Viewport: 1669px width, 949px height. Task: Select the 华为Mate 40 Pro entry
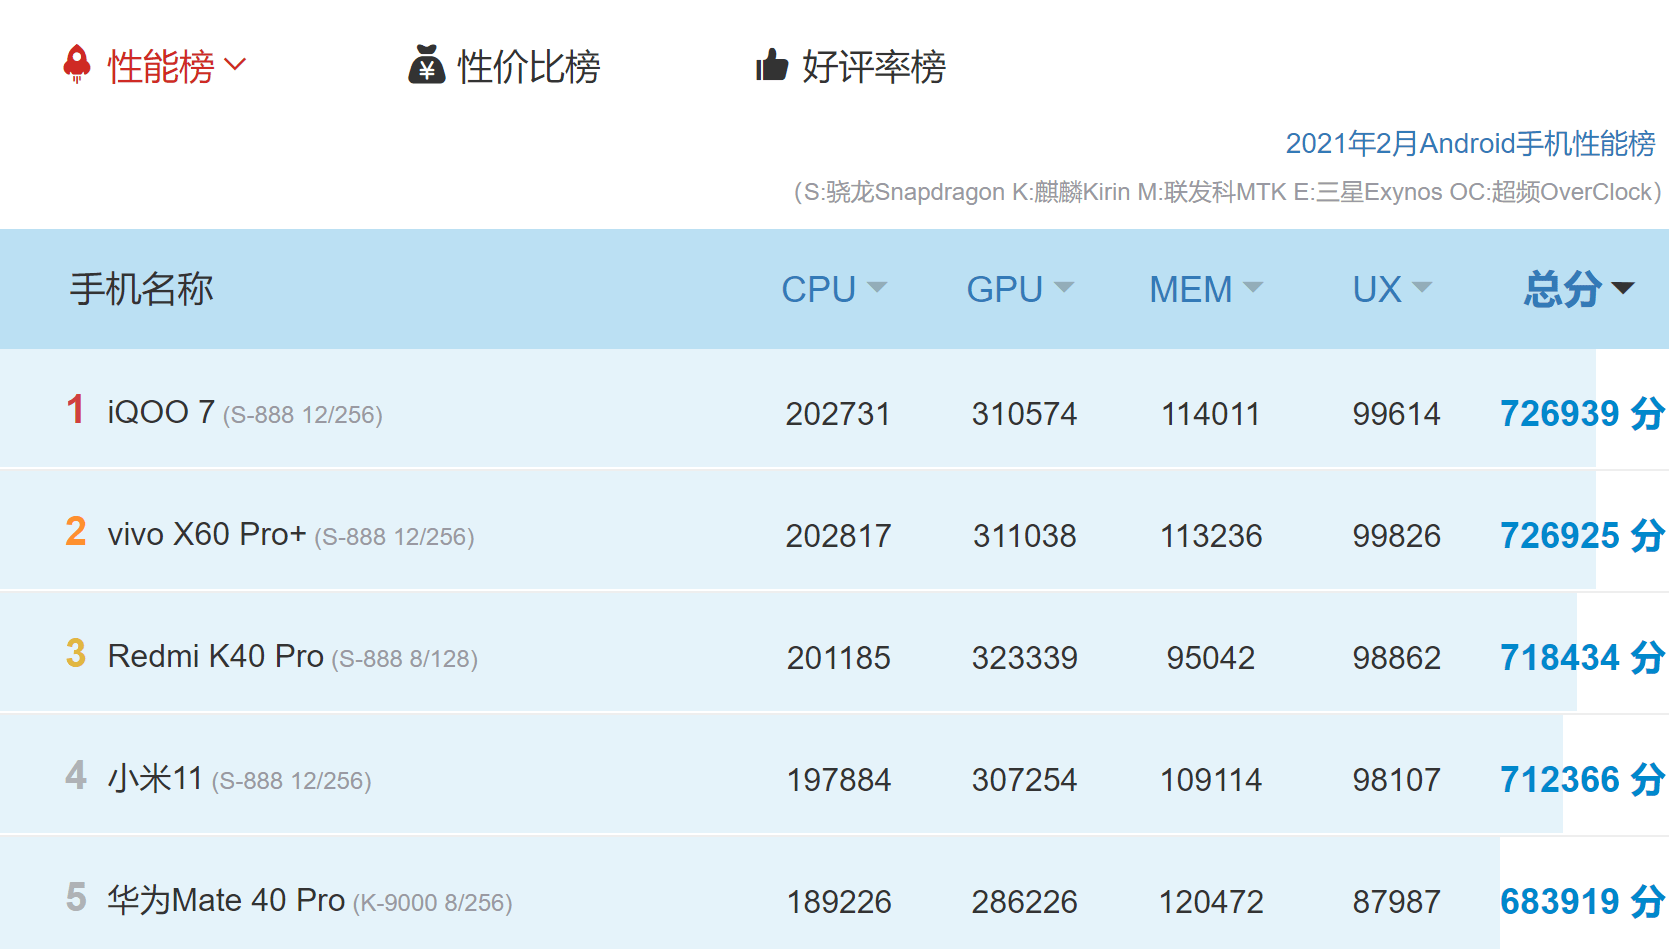click(x=226, y=899)
